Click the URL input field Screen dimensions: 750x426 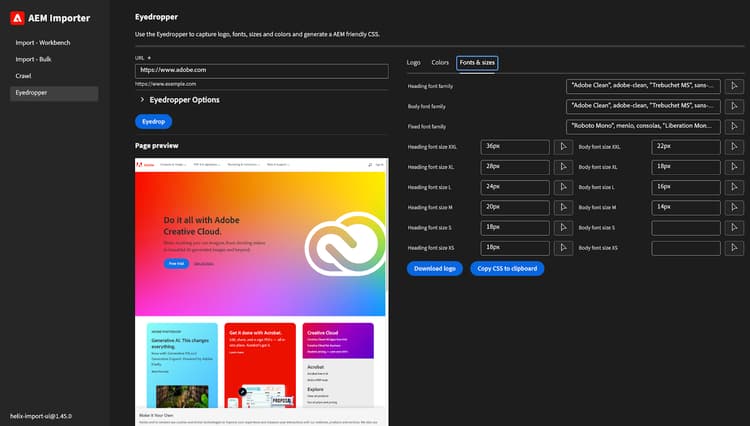click(x=262, y=71)
